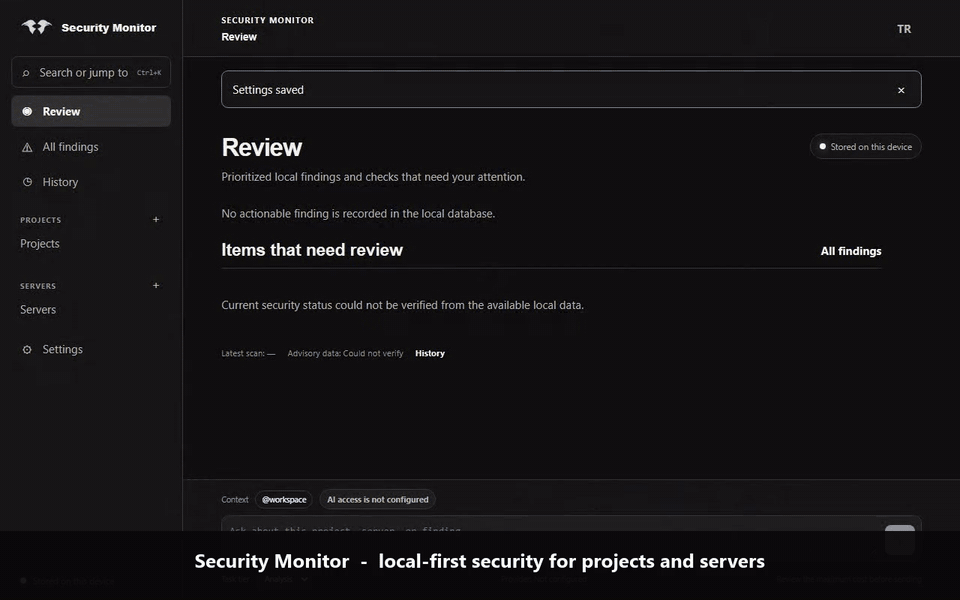Viewport: 960px width, 600px height.
Task: Focus the Search or jump to field
Action: point(91,72)
